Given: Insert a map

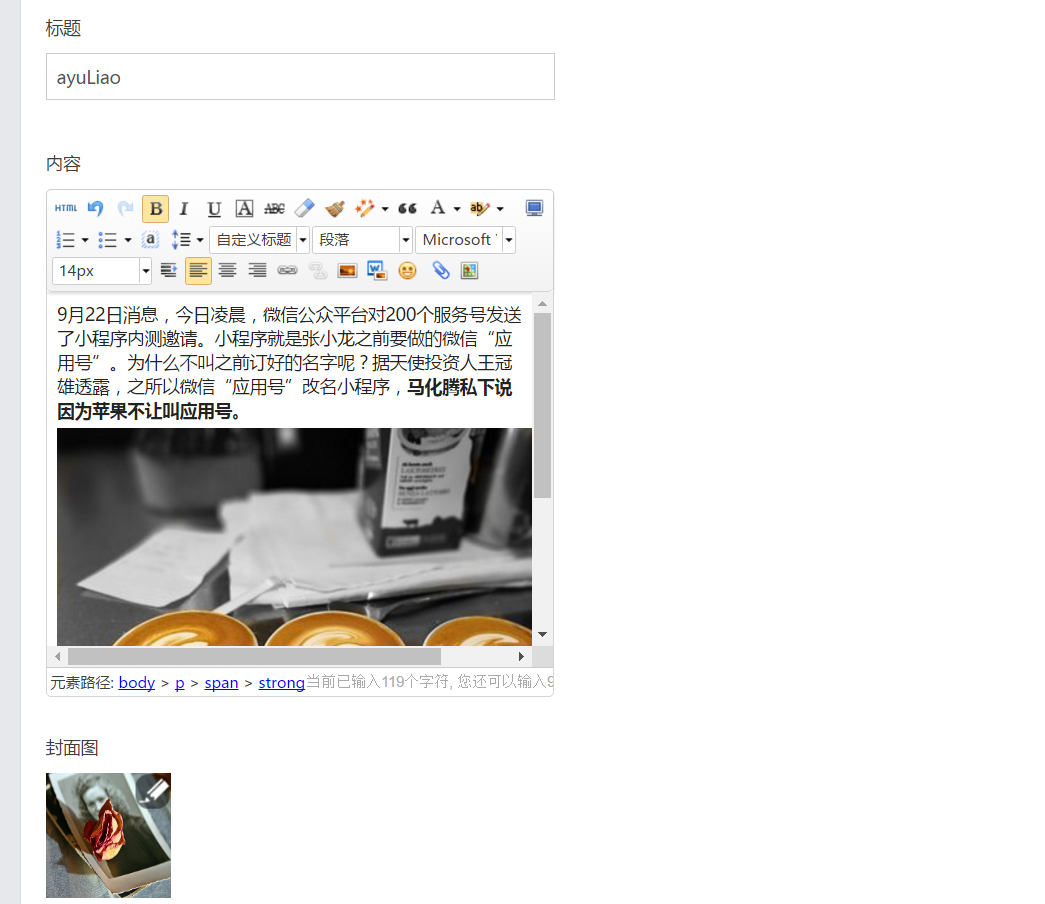Looking at the screenshot, I should point(470,271).
